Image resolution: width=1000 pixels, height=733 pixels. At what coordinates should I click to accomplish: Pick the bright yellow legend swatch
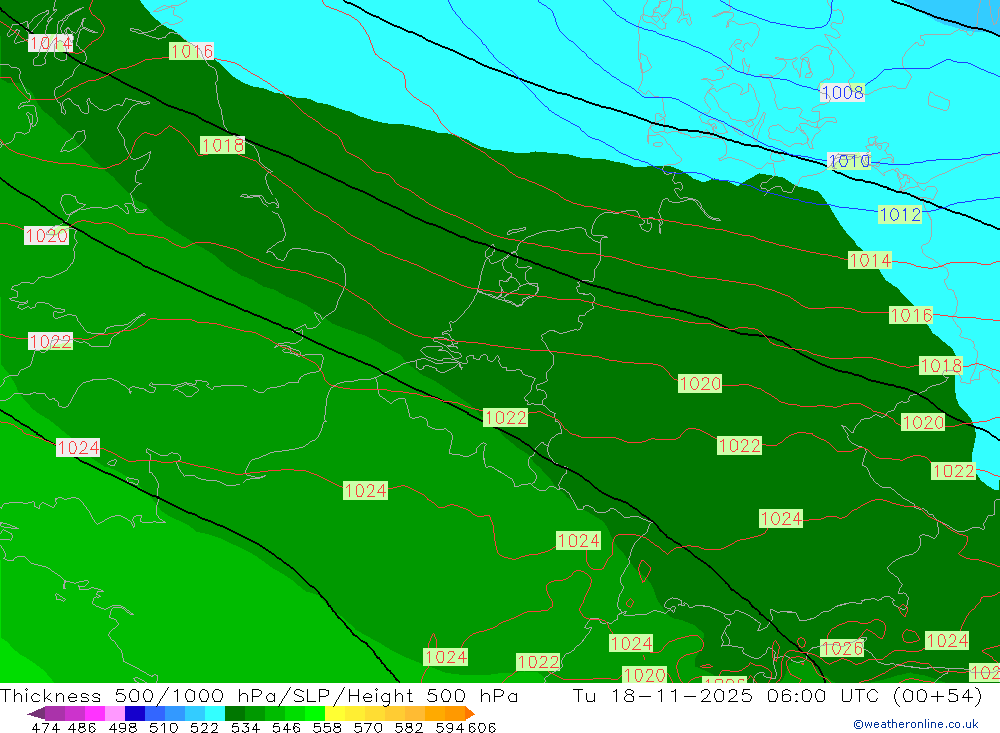(x=335, y=713)
